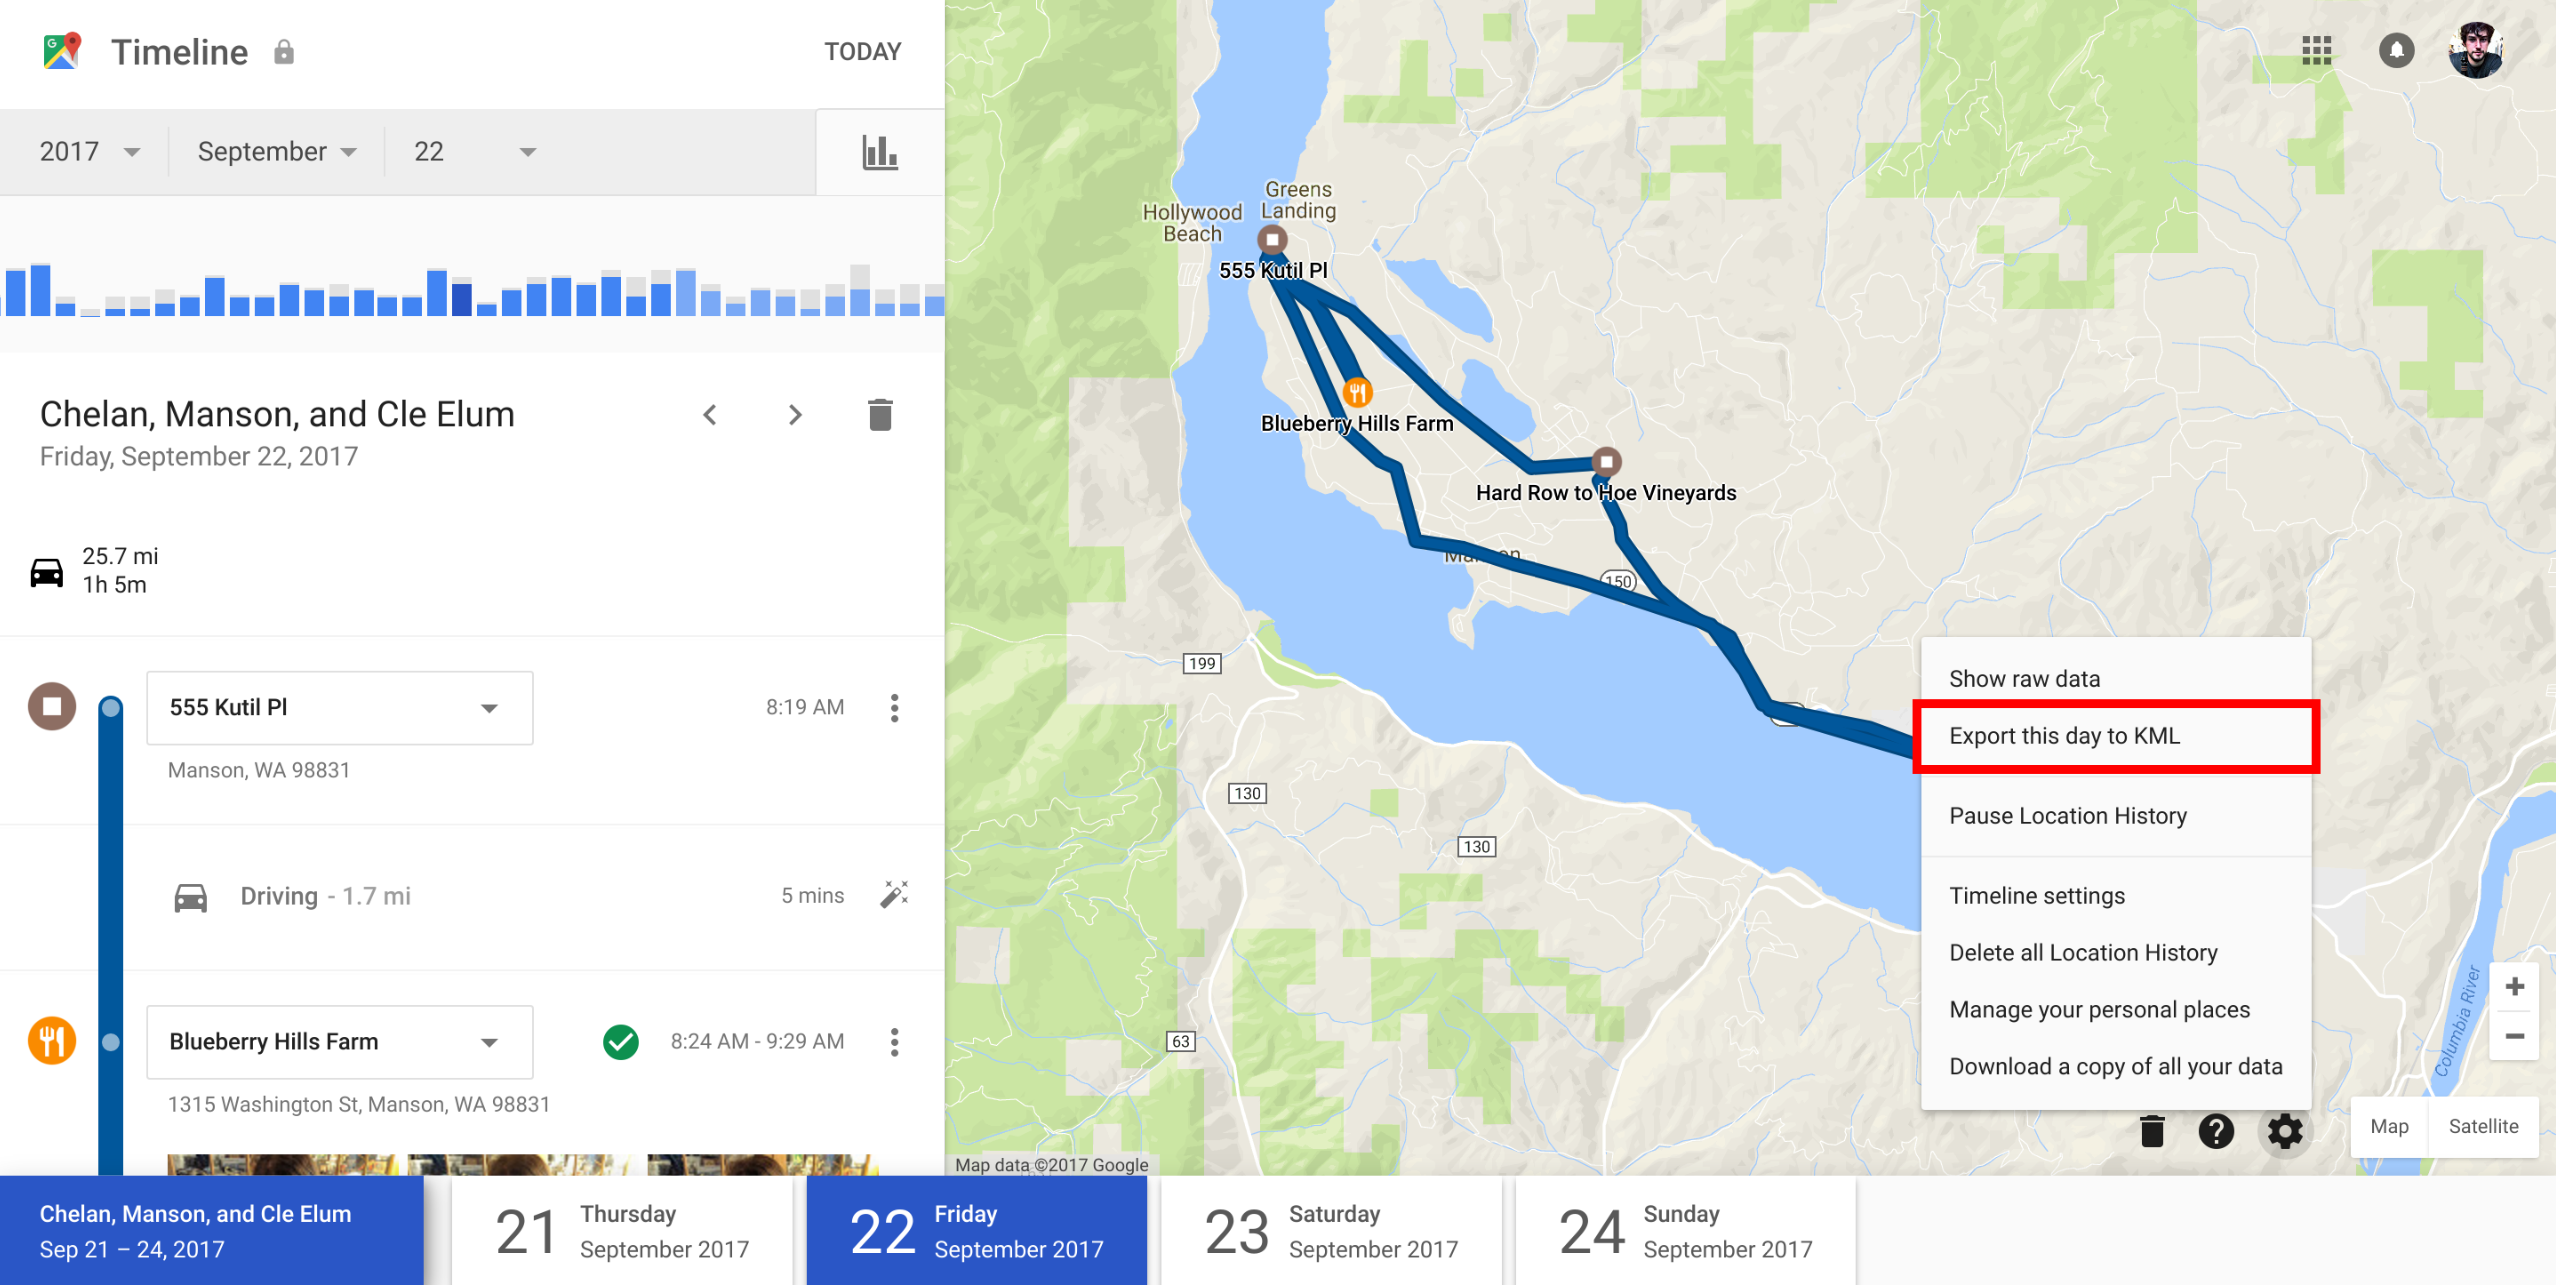Click the edit wand icon for Driving segment

coord(894,895)
